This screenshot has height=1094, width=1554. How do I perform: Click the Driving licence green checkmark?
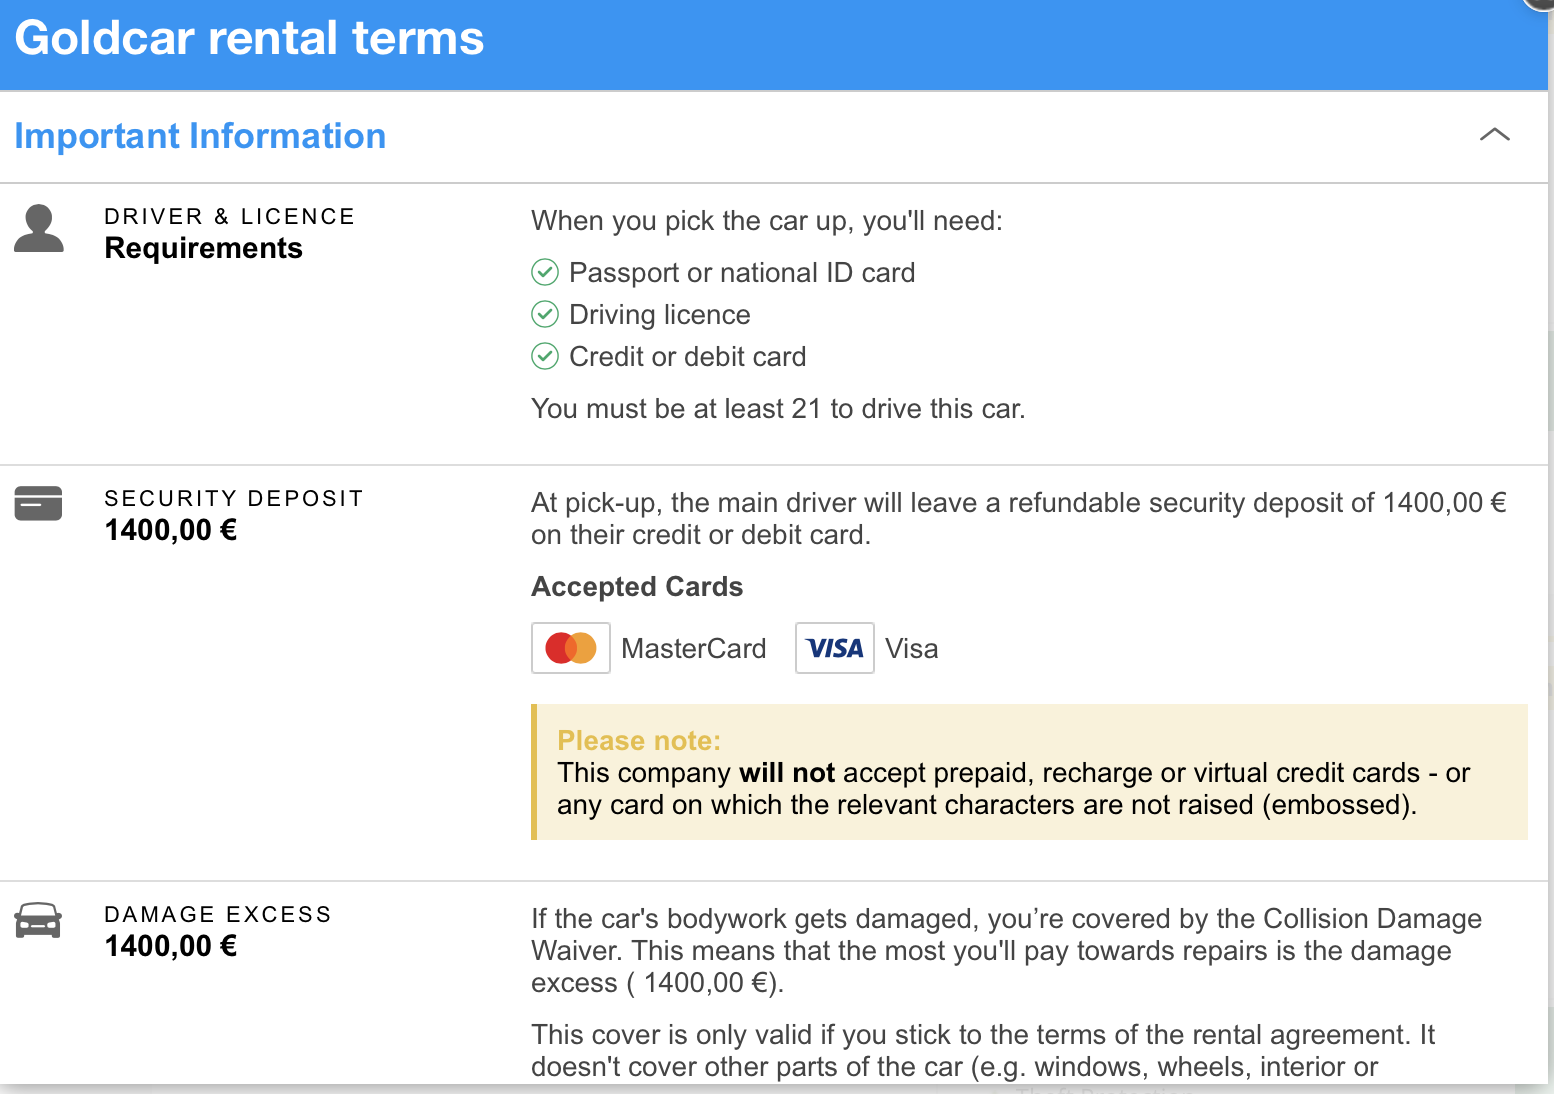(x=545, y=314)
